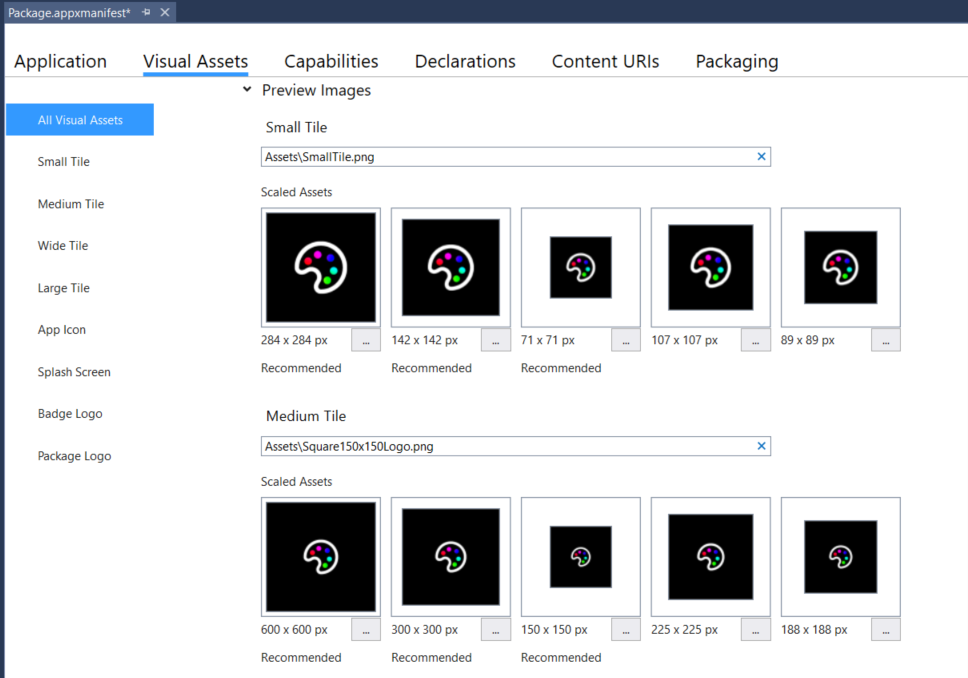Viewport: 968px width, 678px height.
Task: Collapse the Preview Images section
Action: [x=246, y=90]
